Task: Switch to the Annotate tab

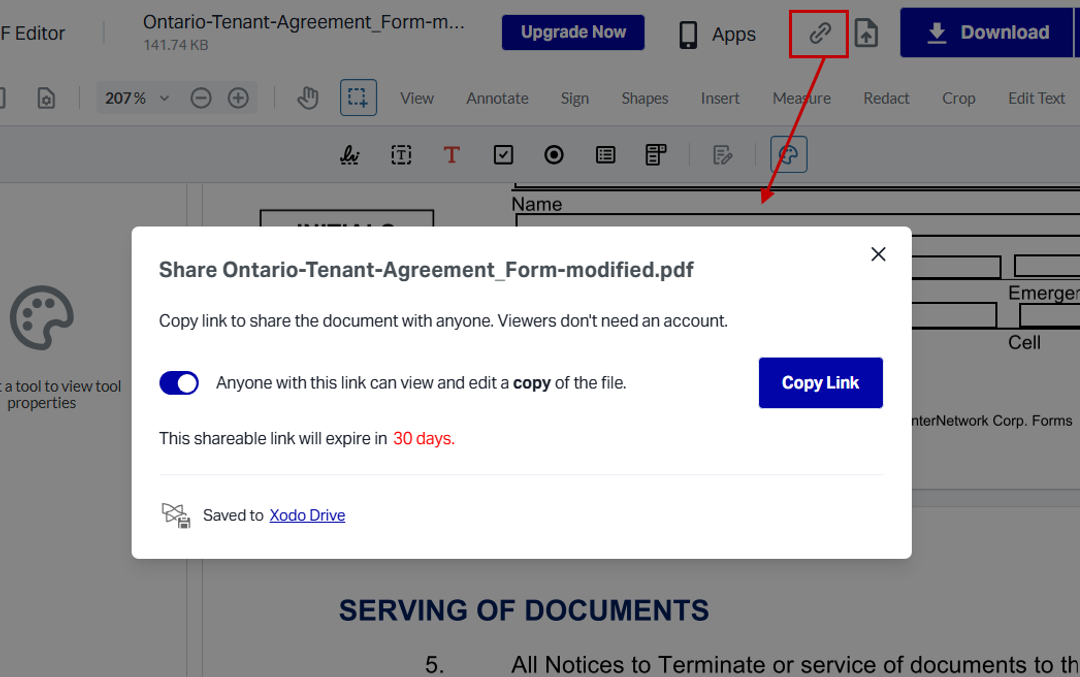Action: pos(497,98)
